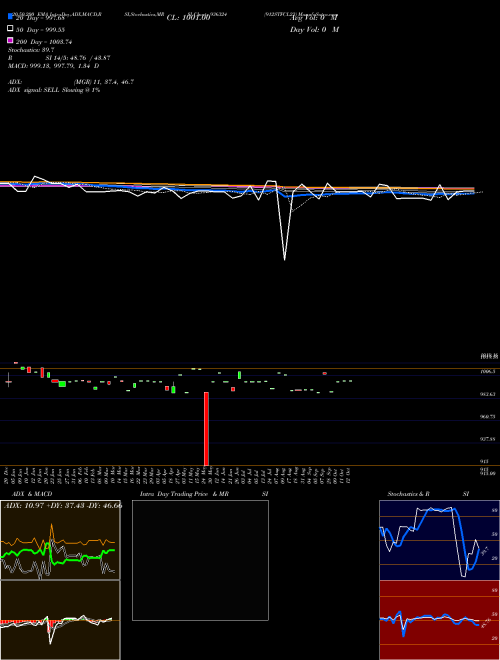Click the 937.88 price axis label

coord(488,439)
